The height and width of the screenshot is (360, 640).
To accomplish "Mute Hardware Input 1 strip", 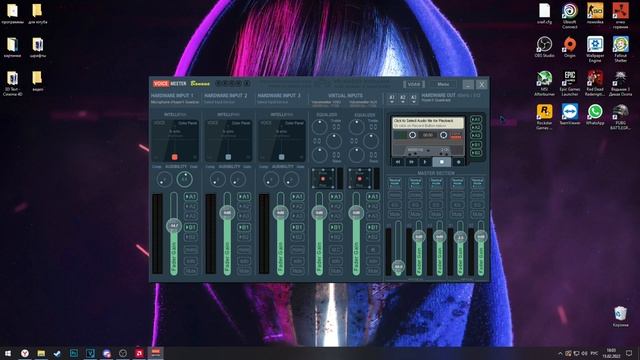I will point(191,271).
